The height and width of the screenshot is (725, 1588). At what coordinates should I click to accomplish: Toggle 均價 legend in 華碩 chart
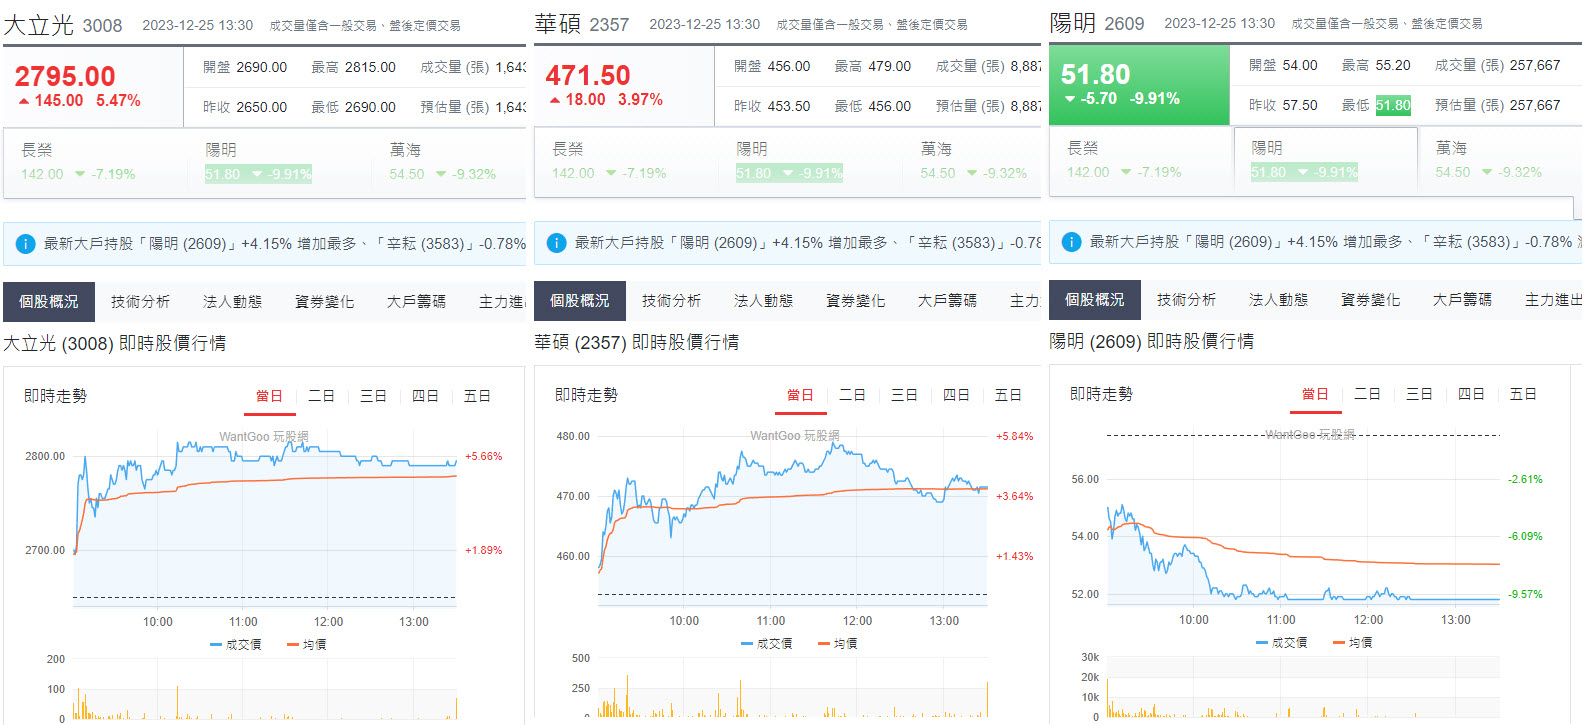(838, 644)
